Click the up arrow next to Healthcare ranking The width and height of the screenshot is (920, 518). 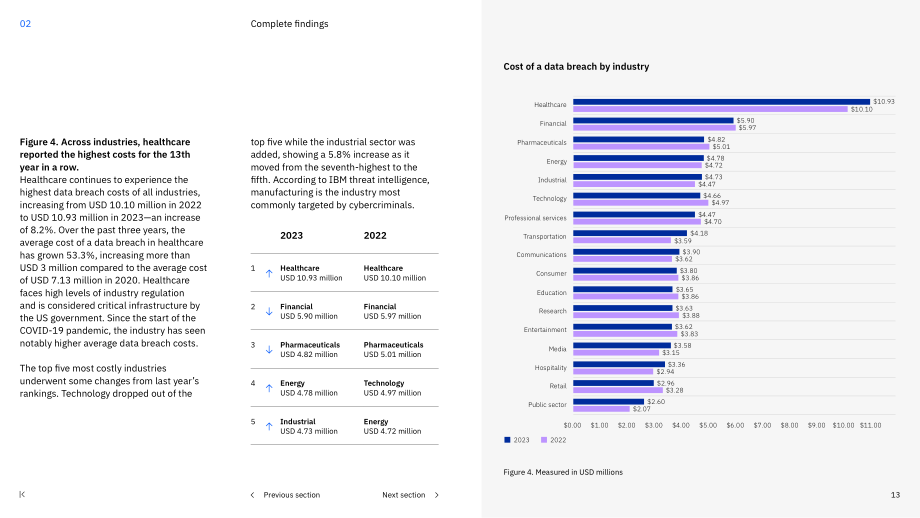pos(269,273)
